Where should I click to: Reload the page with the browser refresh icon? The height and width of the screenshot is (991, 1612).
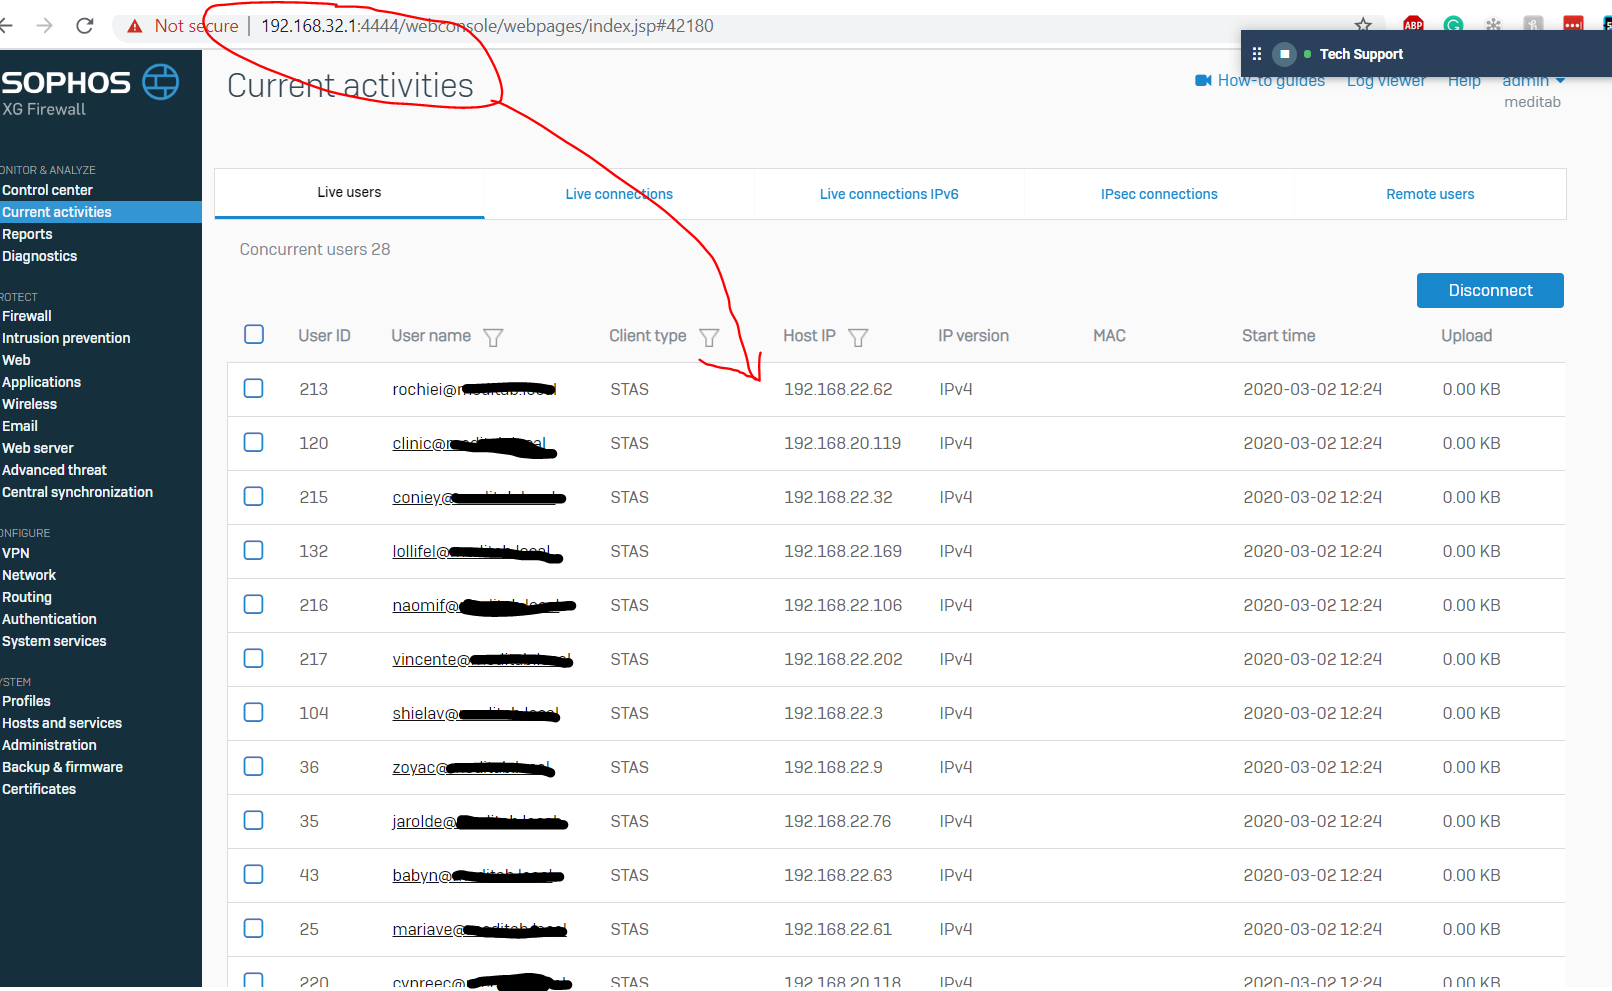pyautogui.click(x=85, y=26)
